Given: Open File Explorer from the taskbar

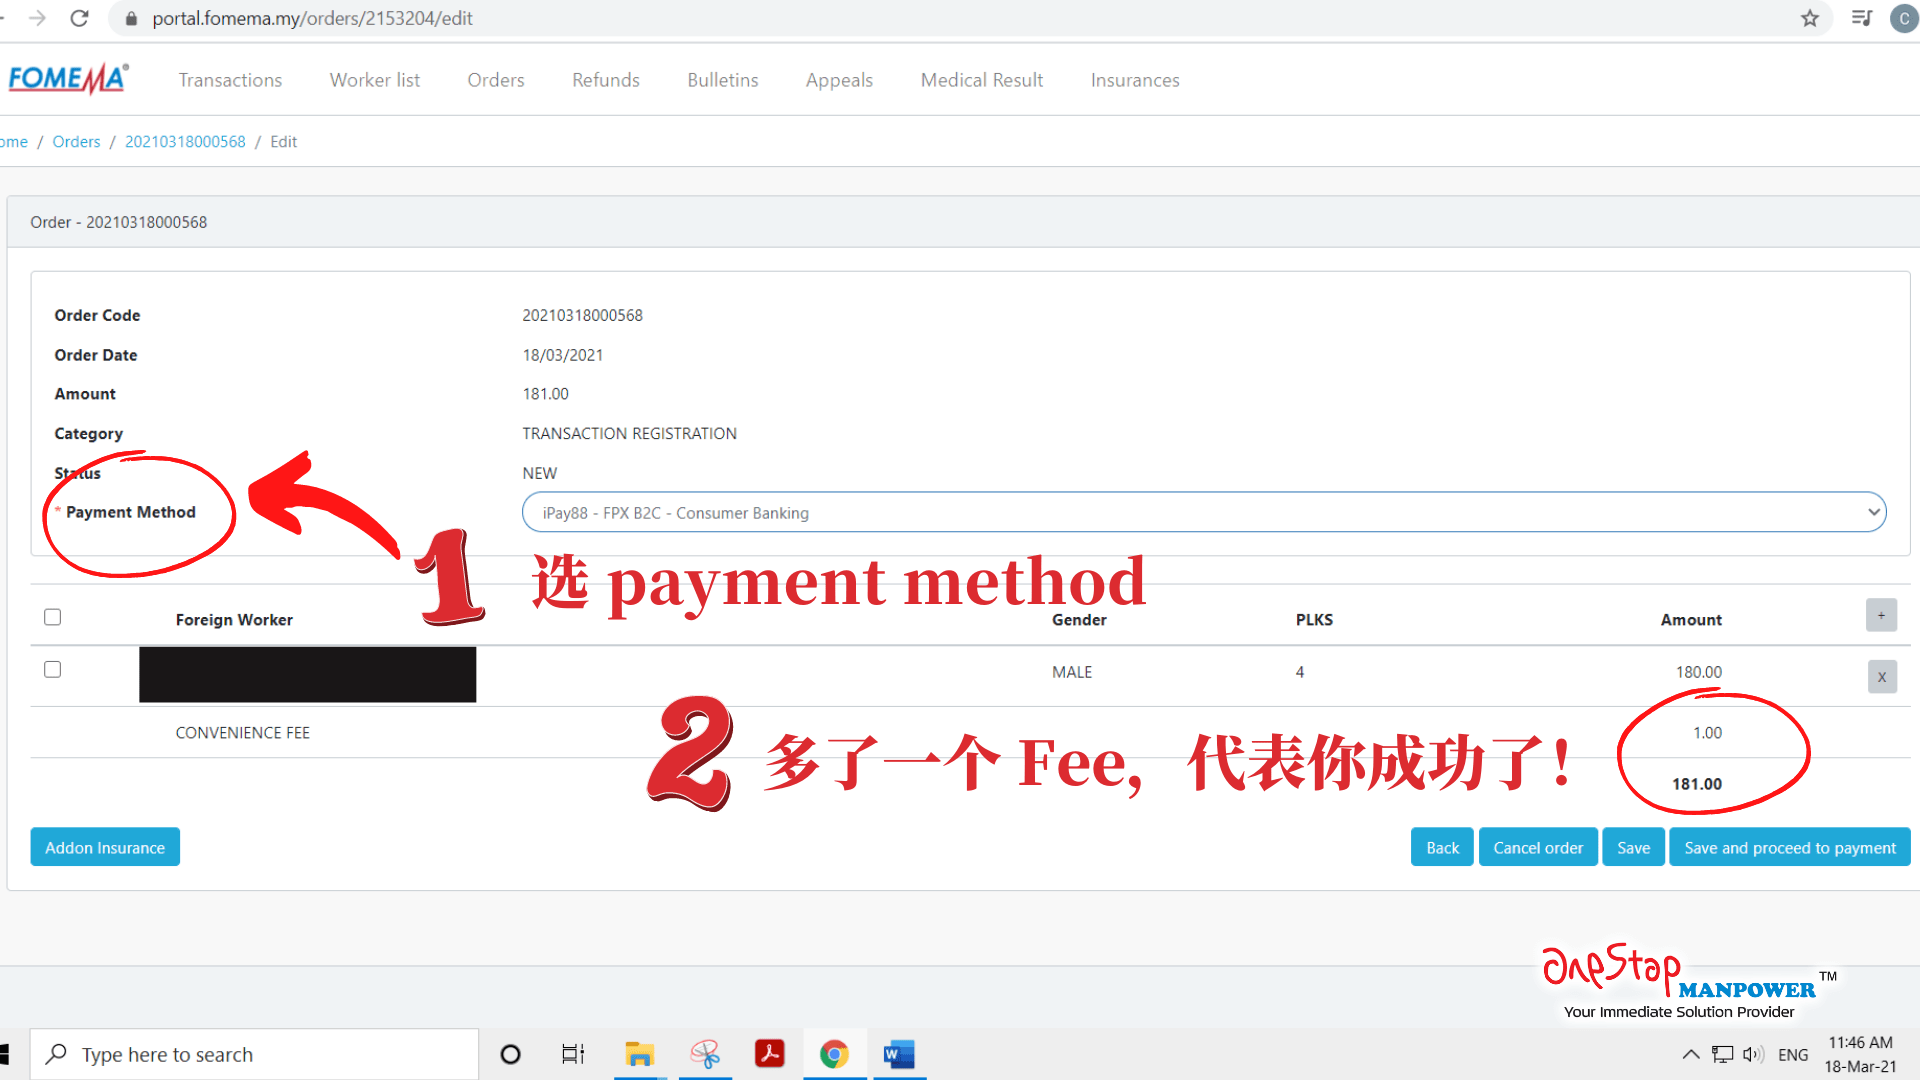Looking at the screenshot, I should (x=639, y=1054).
